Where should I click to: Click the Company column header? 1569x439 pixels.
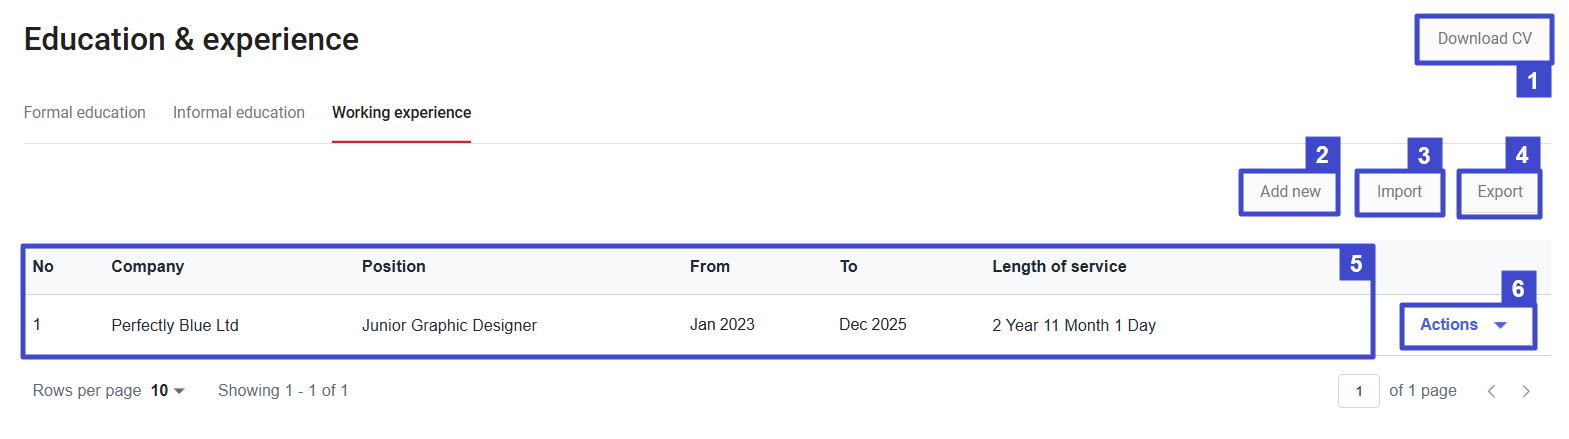(148, 267)
